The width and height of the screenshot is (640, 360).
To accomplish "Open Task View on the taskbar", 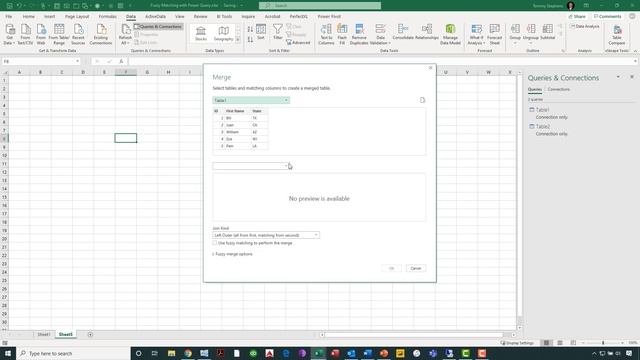I will click(155, 353).
